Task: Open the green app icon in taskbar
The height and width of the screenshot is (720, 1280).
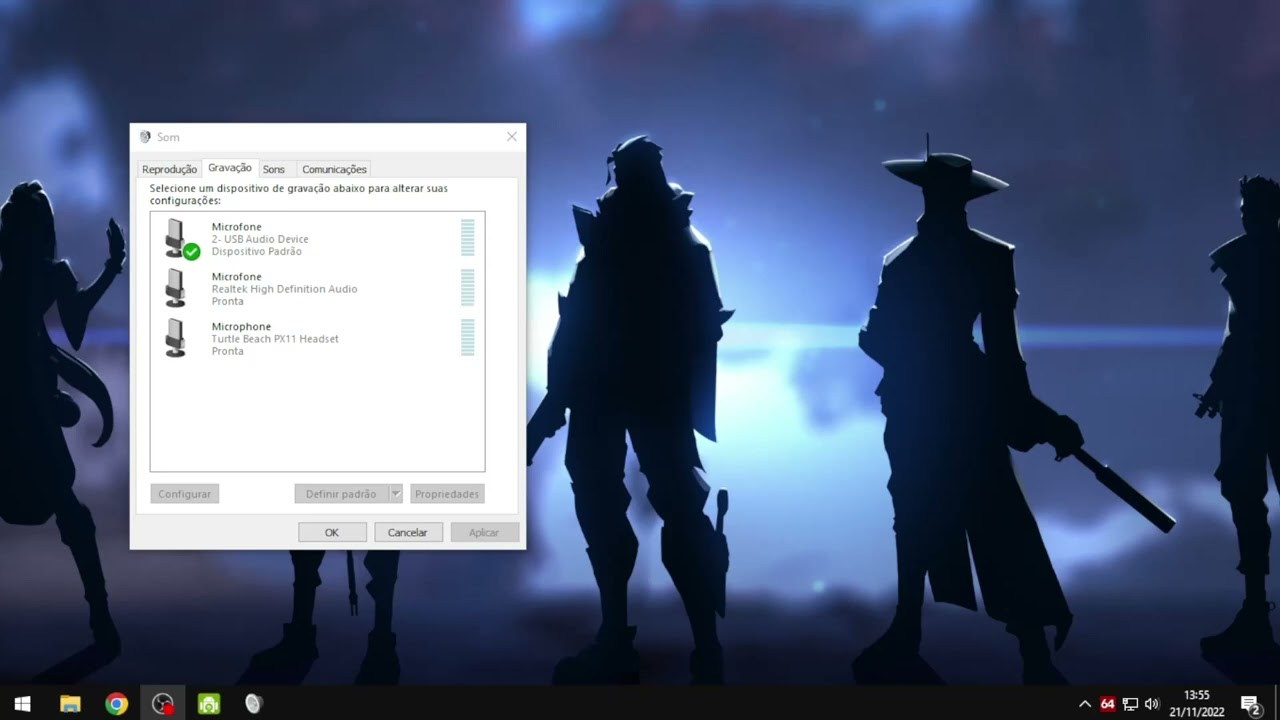Action: point(209,704)
